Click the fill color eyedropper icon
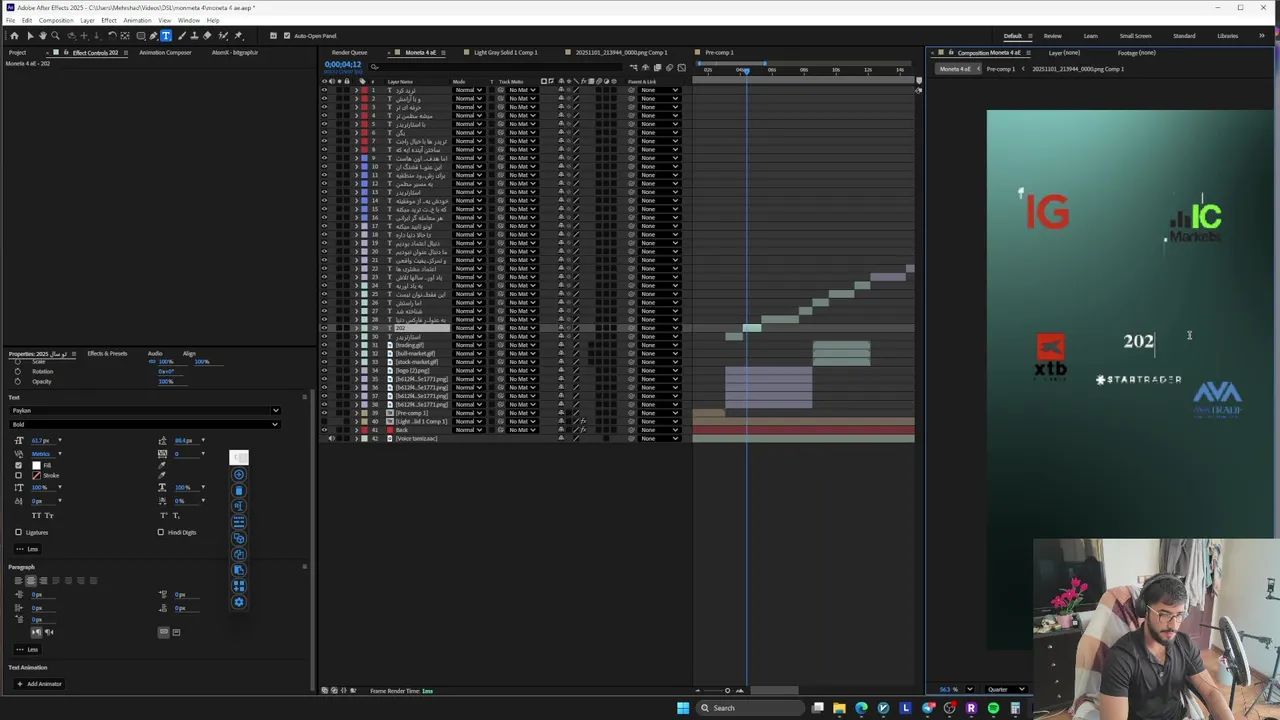The width and height of the screenshot is (1280, 720). (x=162, y=465)
